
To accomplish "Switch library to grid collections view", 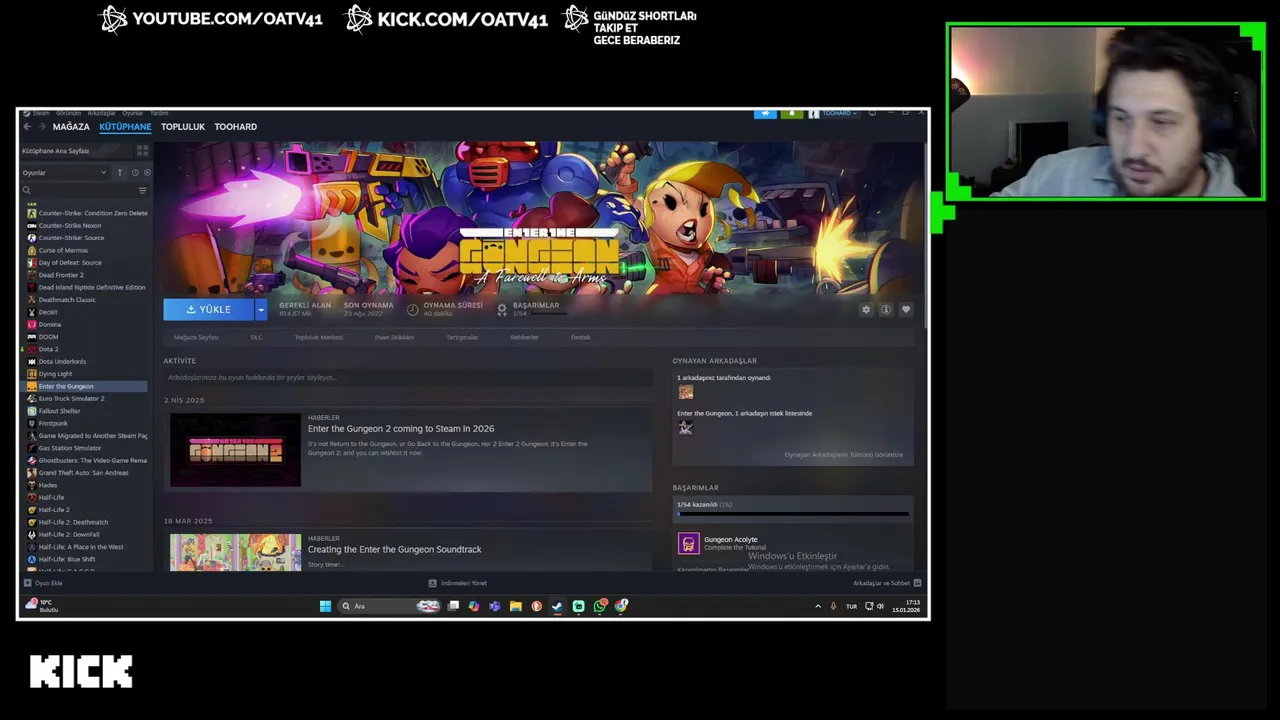I will 142,151.
